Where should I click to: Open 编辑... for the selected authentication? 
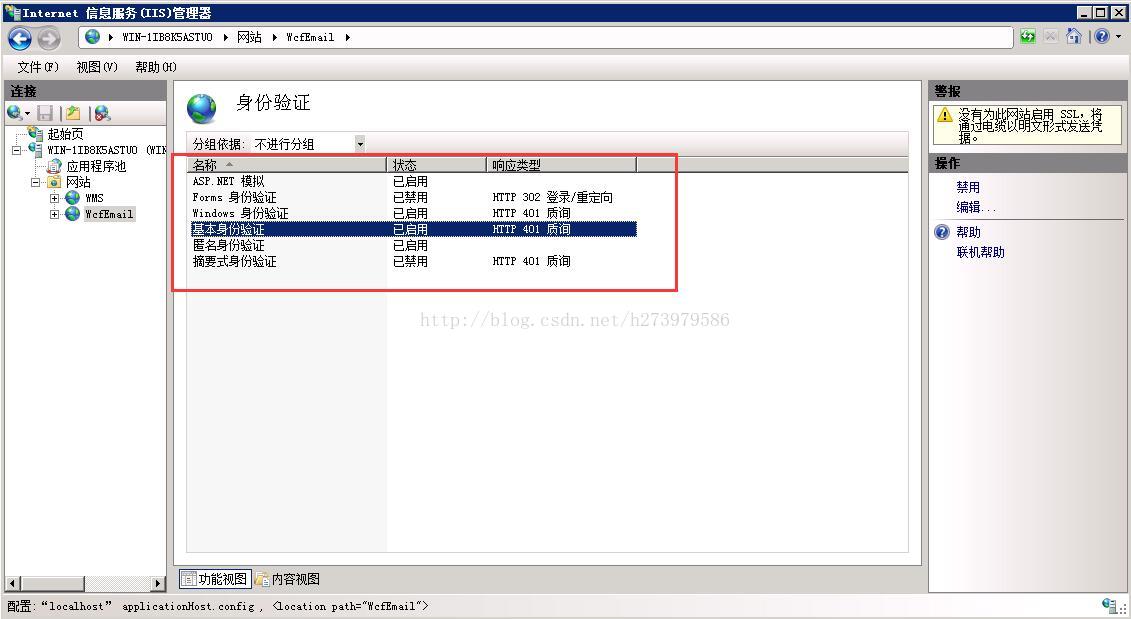tap(973, 208)
